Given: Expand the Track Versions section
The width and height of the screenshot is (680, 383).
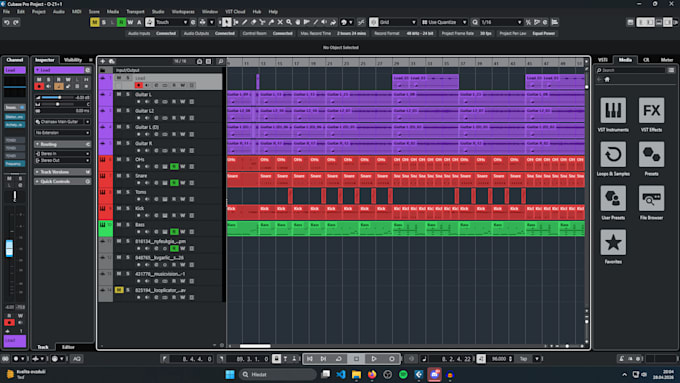Looking at the screenshot, I should [62, 172].
